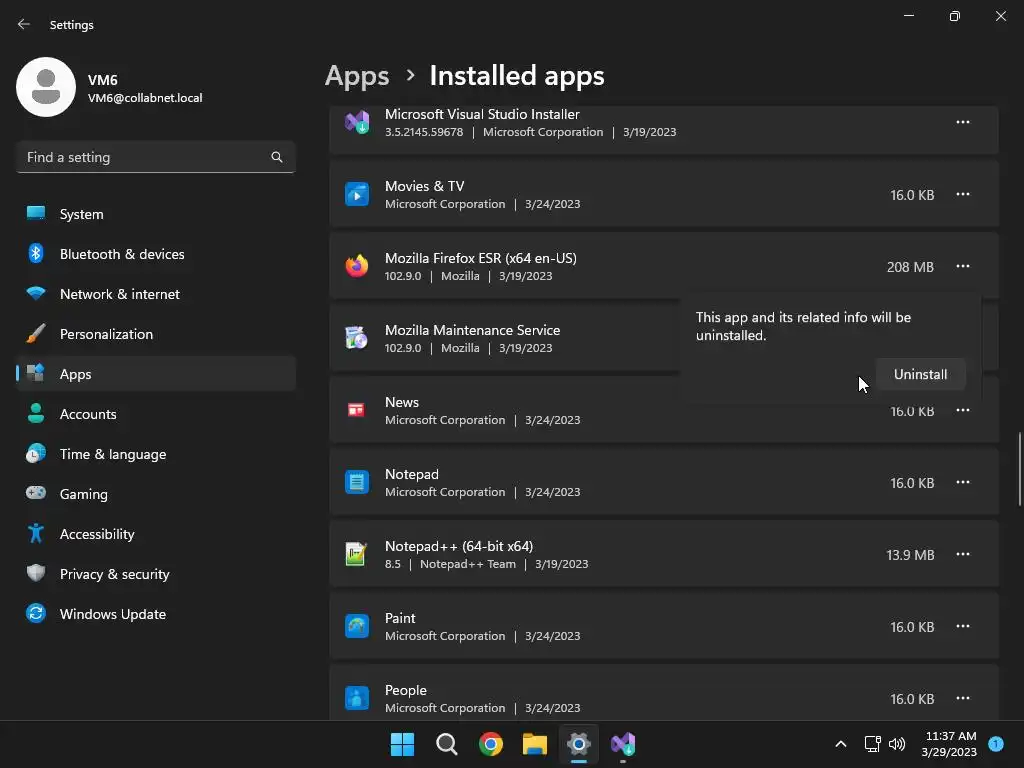Open more options for Movies & TV
The height and width of the screenshot is (768, 1024).
pos(963,194)
